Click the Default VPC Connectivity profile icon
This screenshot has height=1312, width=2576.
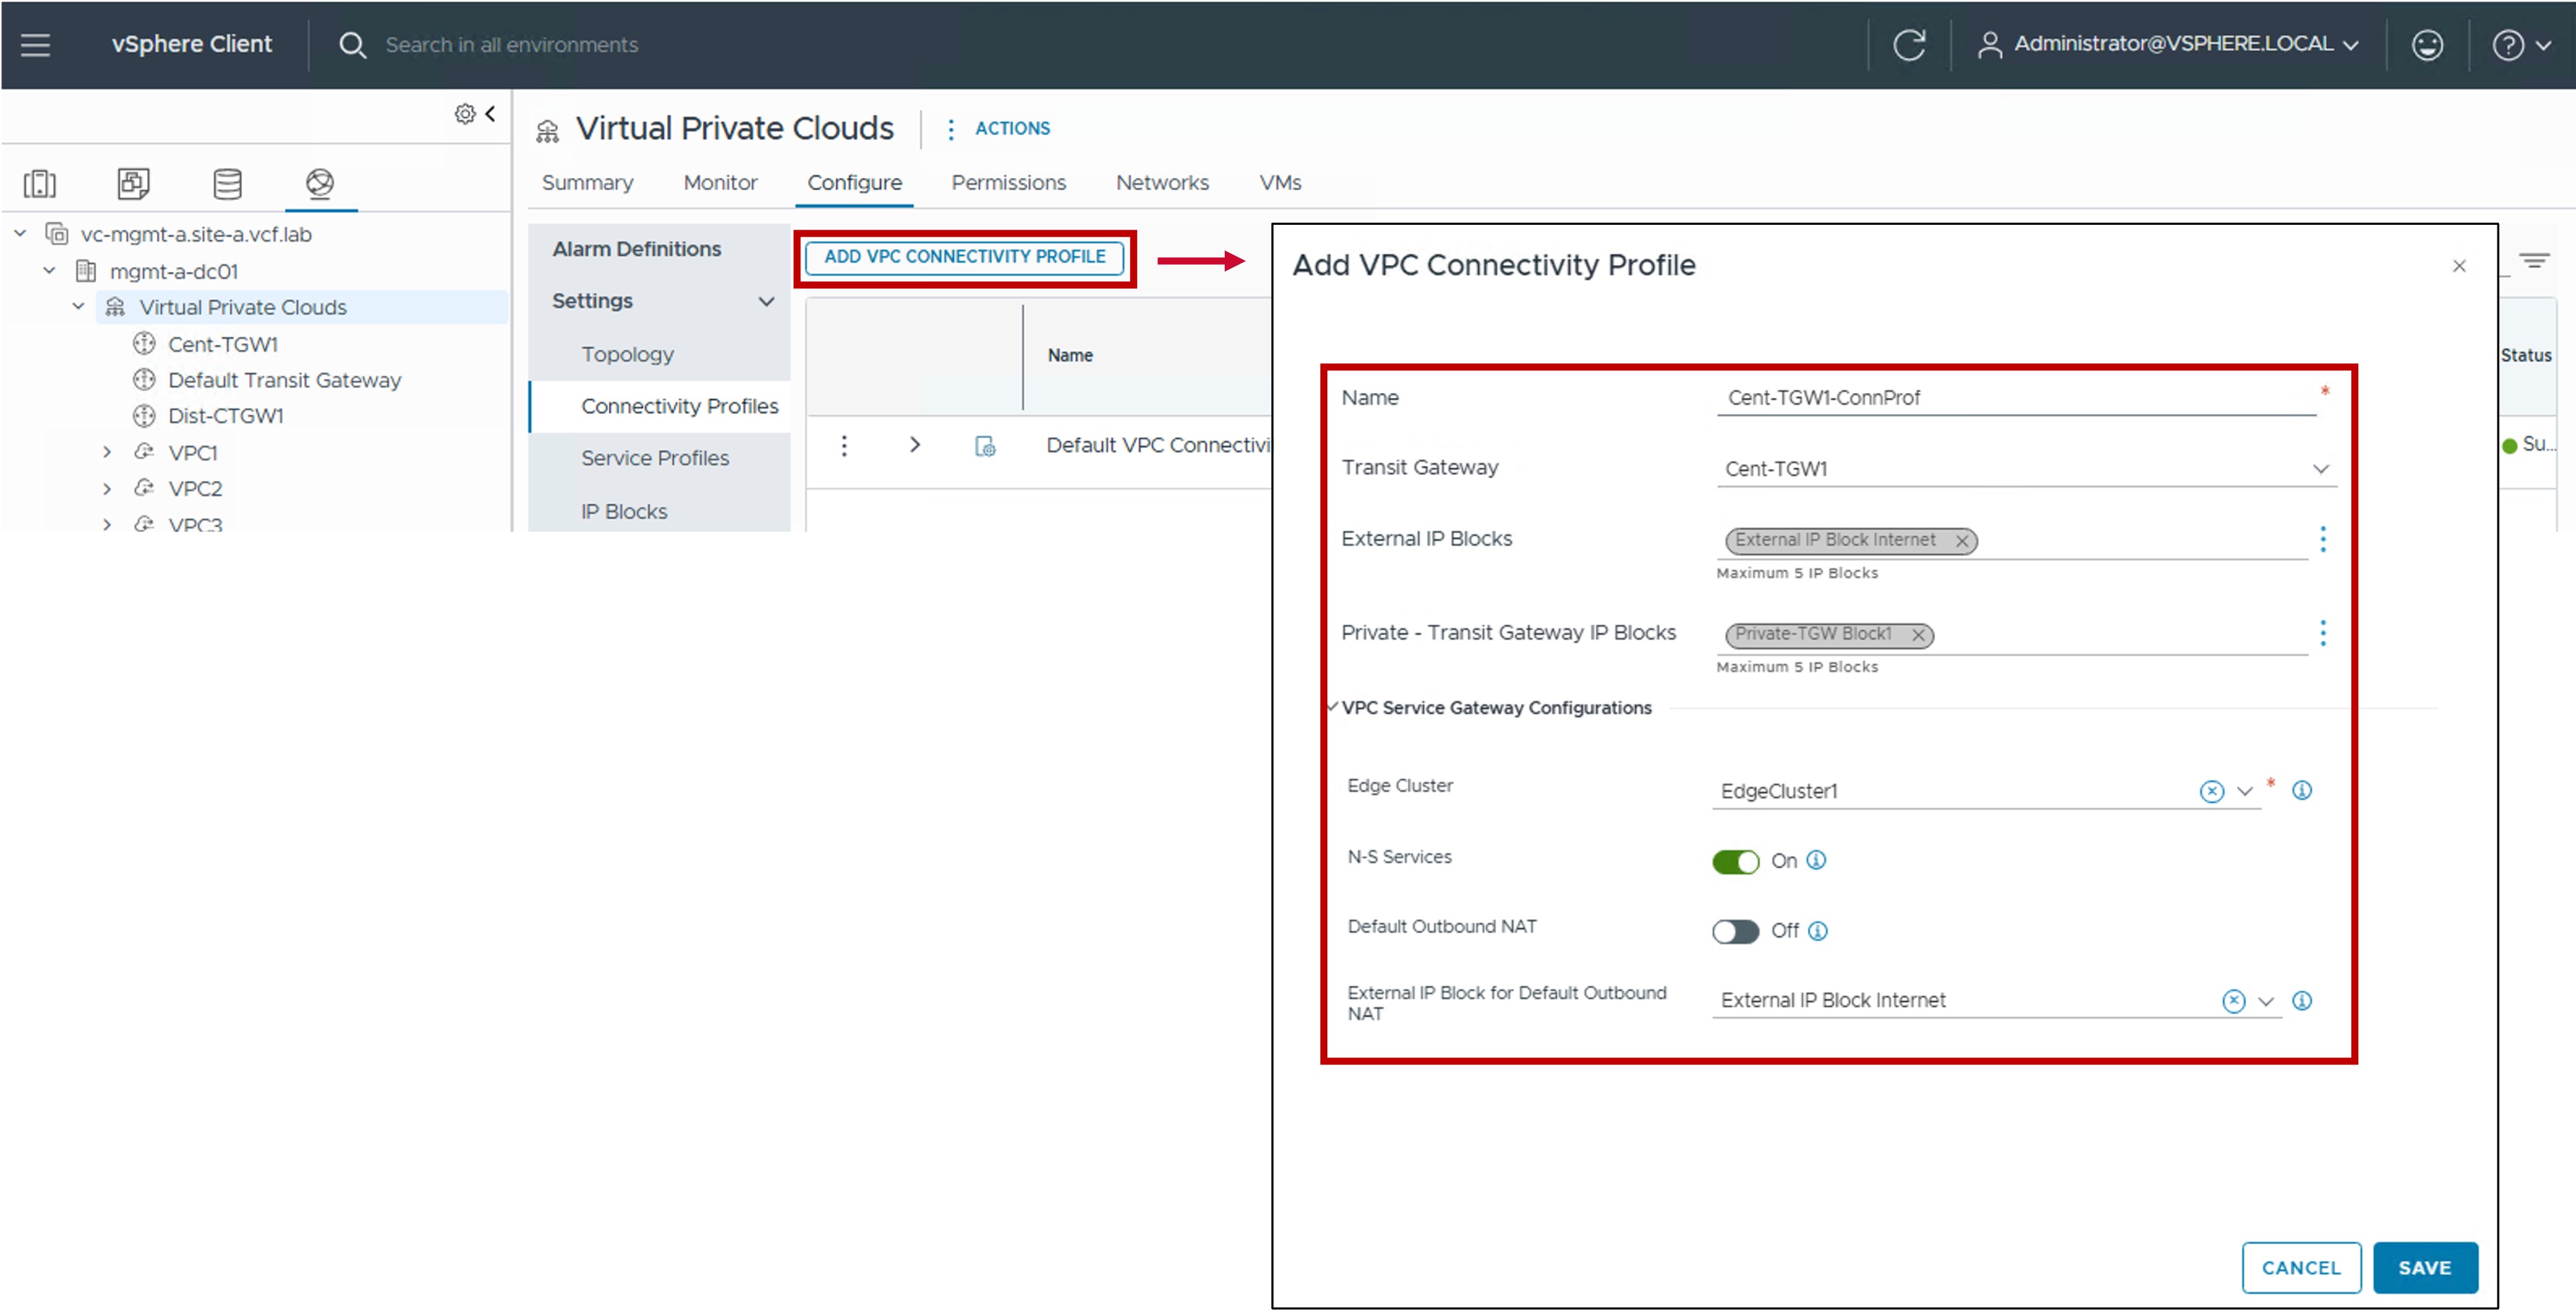click(x=985, y=446)
